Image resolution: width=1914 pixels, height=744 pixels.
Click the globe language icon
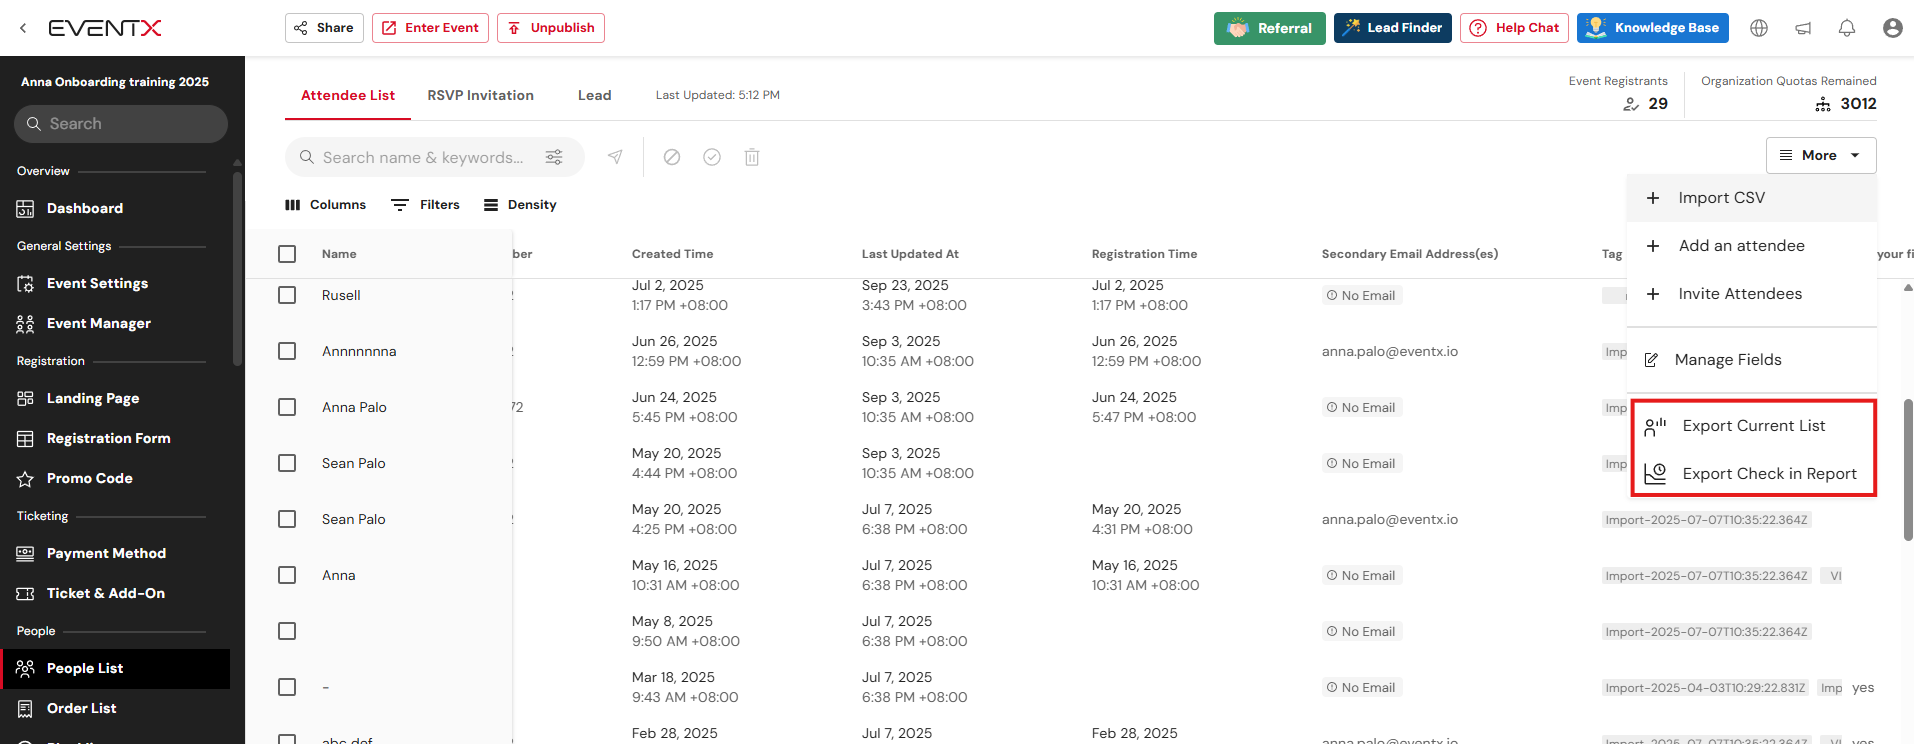(1759, 28)
